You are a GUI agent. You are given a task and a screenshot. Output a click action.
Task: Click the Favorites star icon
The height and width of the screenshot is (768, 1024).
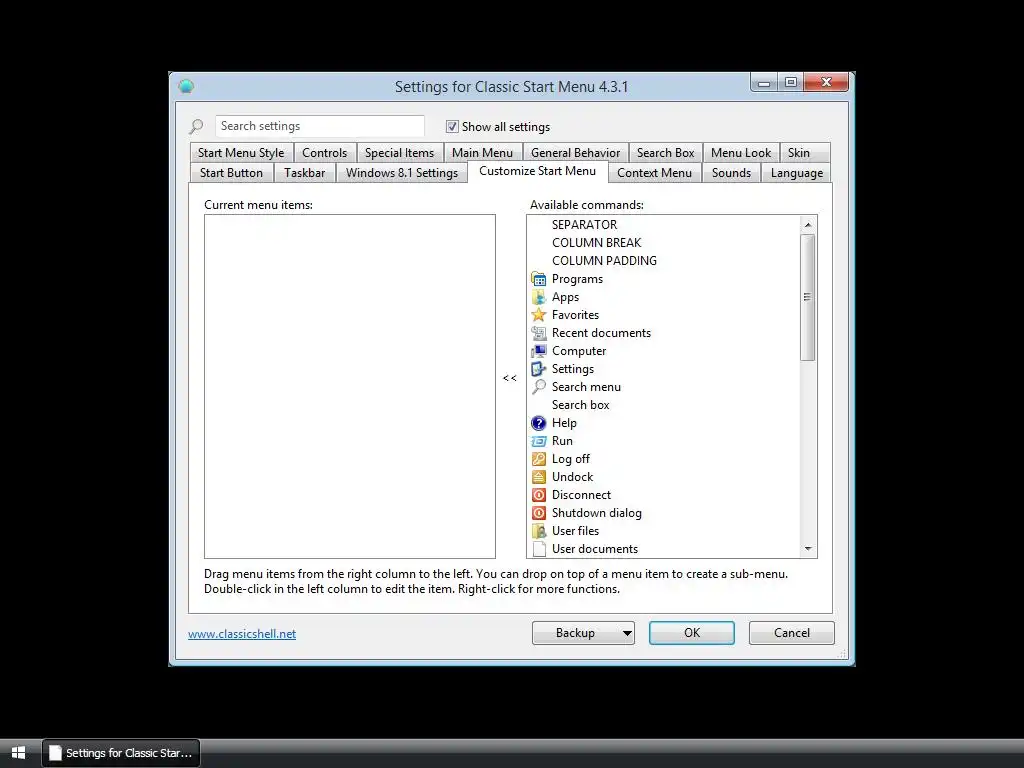tap(539, 315)
